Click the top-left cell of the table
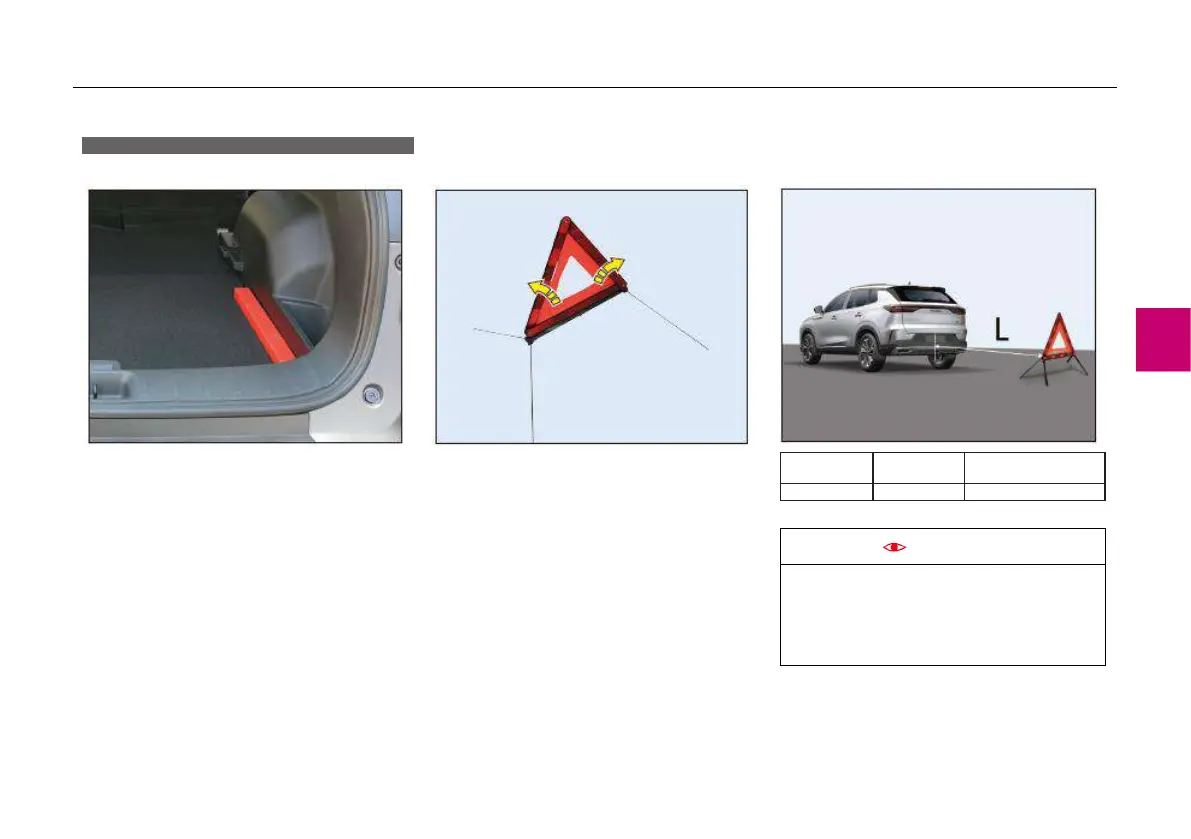 826,468
